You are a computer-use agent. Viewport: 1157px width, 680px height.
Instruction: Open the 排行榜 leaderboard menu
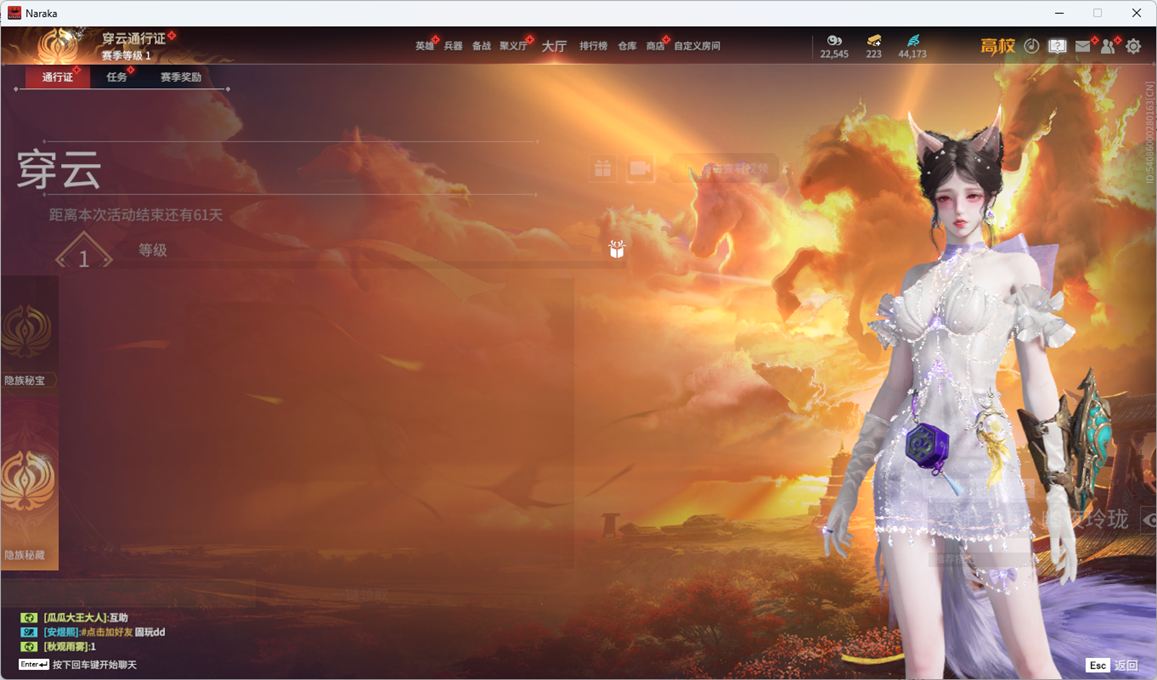[593, 46]
